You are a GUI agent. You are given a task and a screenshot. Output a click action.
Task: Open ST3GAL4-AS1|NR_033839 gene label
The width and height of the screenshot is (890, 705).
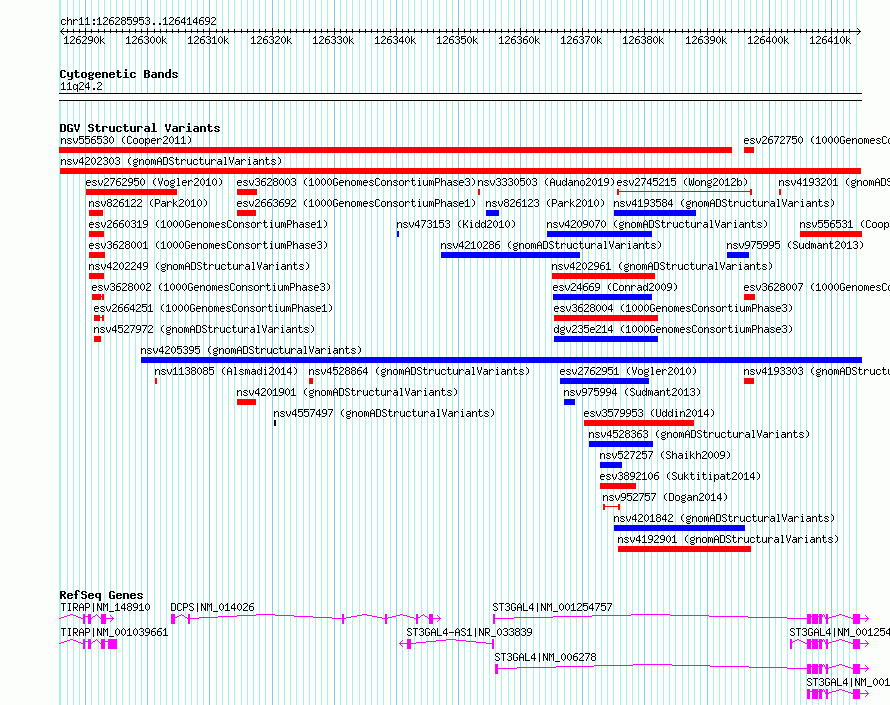(469, 632)
